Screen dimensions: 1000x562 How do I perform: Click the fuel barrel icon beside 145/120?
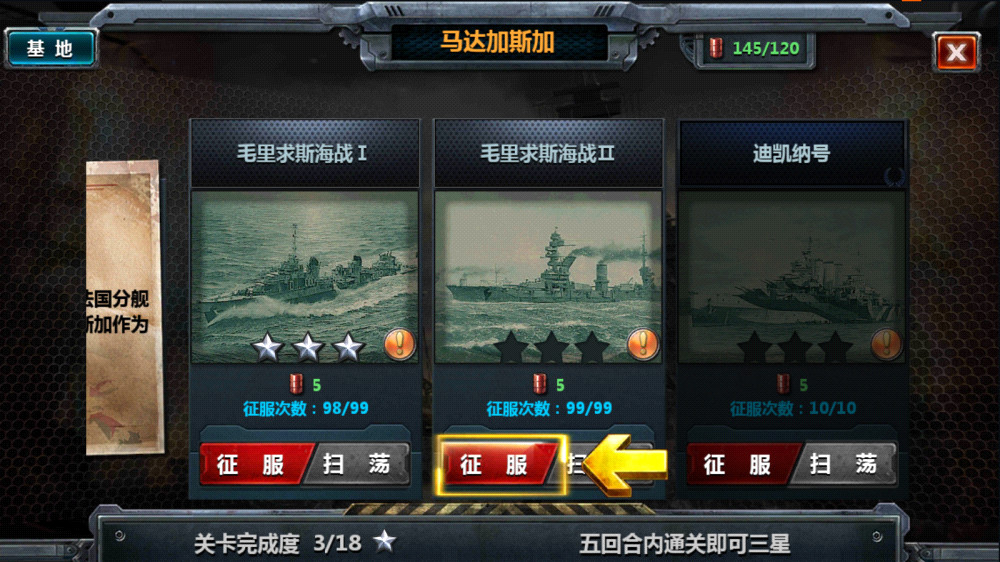coord(716,48)
